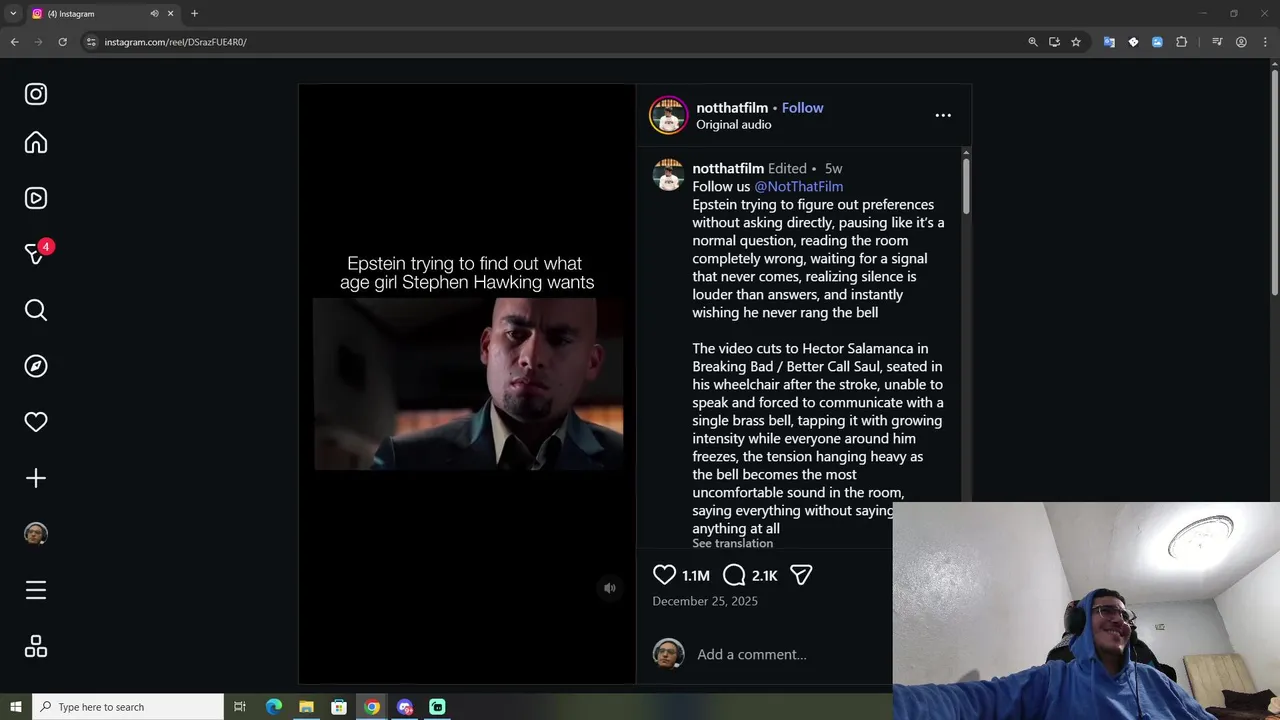Screen dimensions: 1280x720
Task: Open notthatfilm profile from header username
Action: point(732,108)
